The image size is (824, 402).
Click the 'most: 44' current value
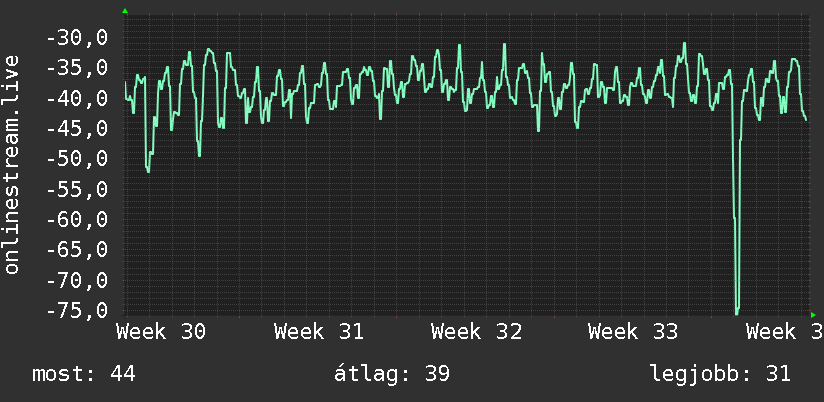(84, 374)
